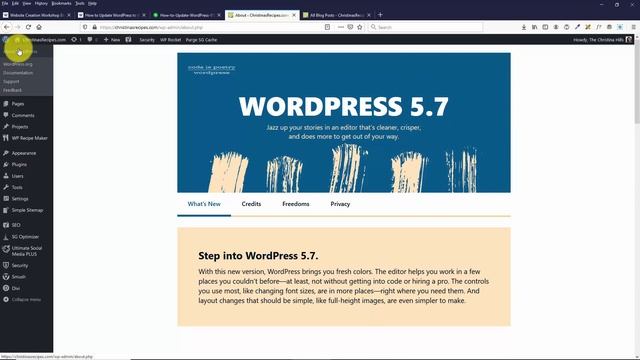The width and height of the screenshot is (640, 360).
Task: Open the Bookmarks menu
Action: pos(61,3)
